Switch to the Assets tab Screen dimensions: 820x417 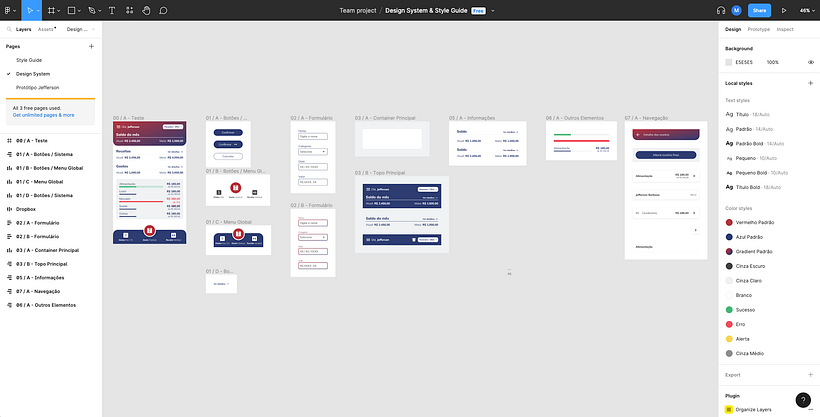tap(46, 29)
